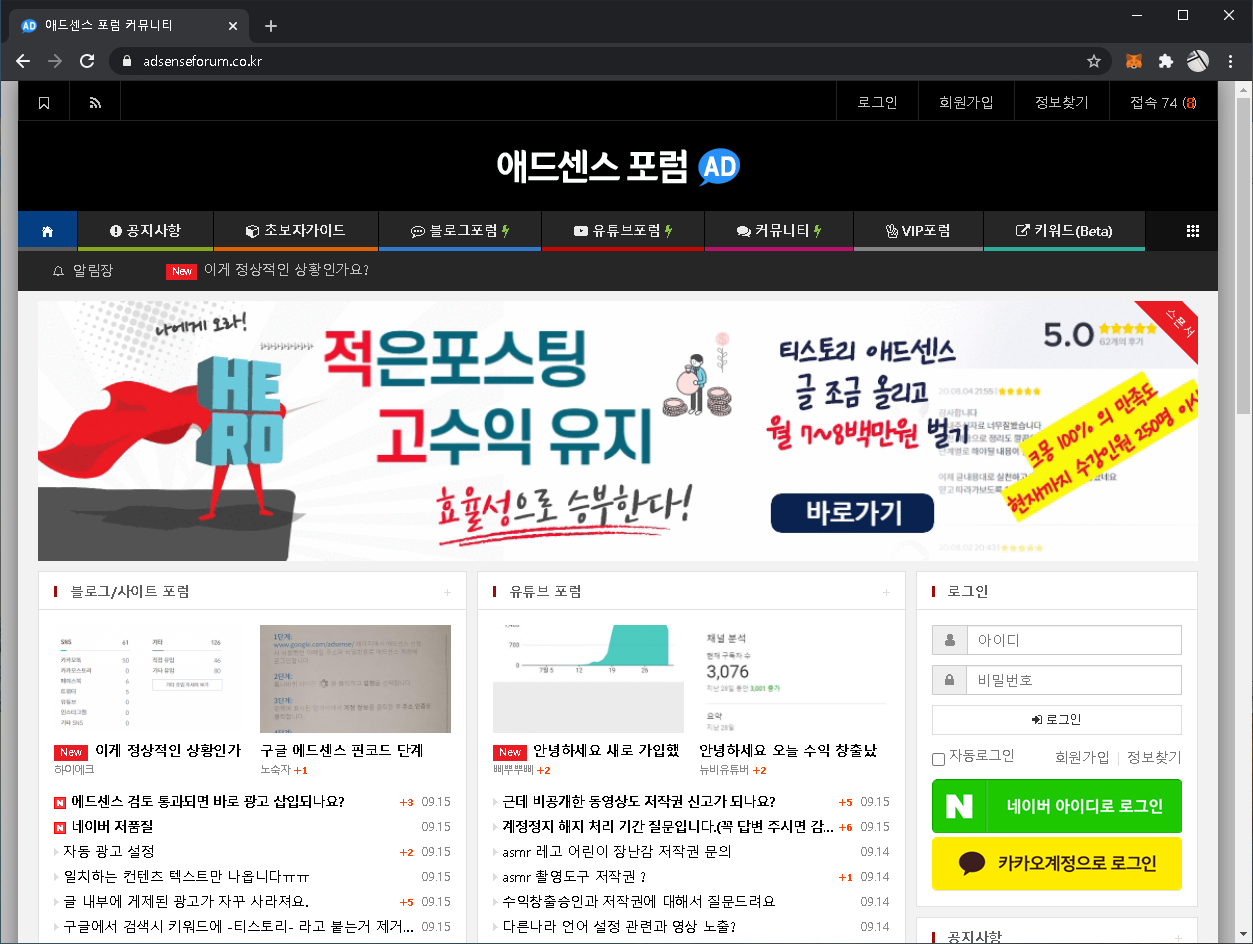Go to home via the house icon
The image size is (1253, 944).
[47, 231]
